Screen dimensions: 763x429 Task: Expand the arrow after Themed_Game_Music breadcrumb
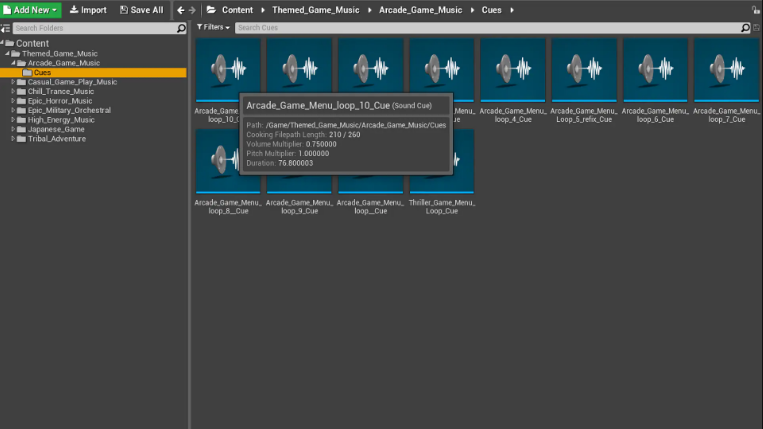point(369,10)
